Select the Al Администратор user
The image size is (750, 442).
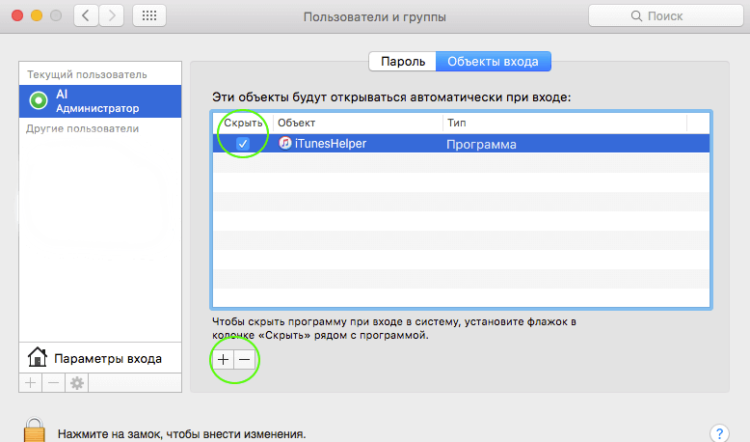click(100, 101)
